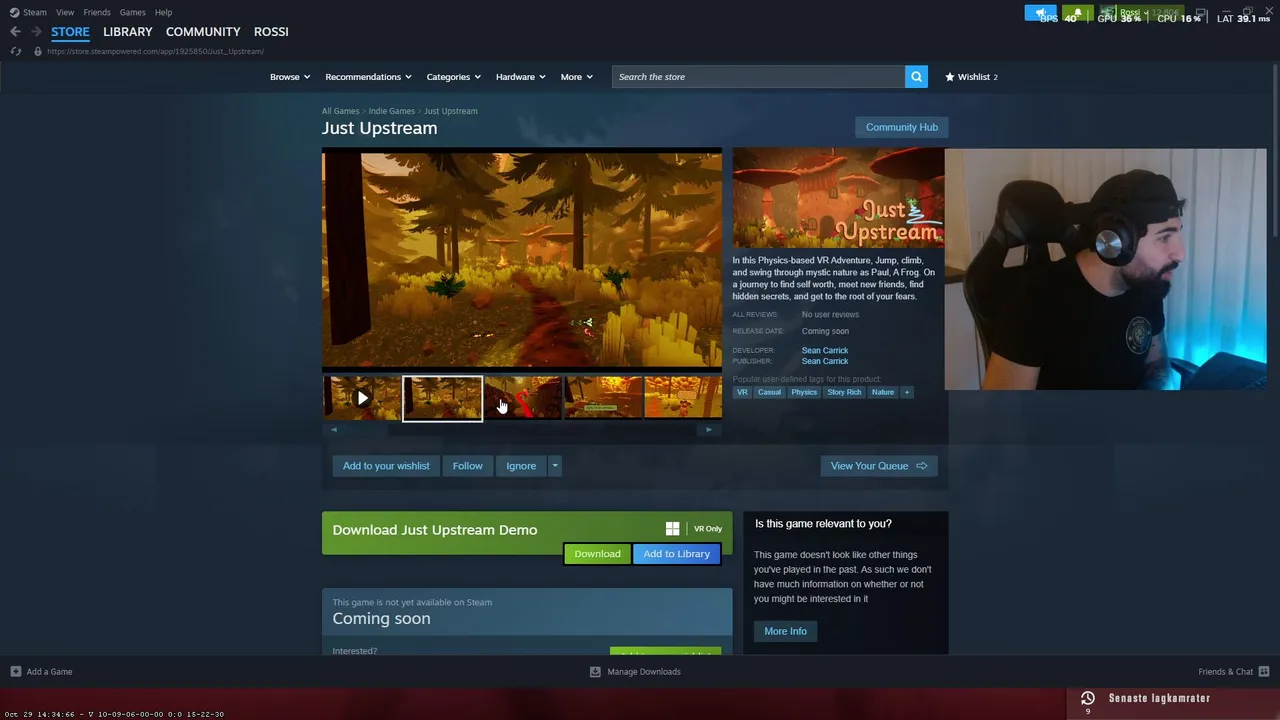Click the Steam logo menu

click(x=28, y=12)
